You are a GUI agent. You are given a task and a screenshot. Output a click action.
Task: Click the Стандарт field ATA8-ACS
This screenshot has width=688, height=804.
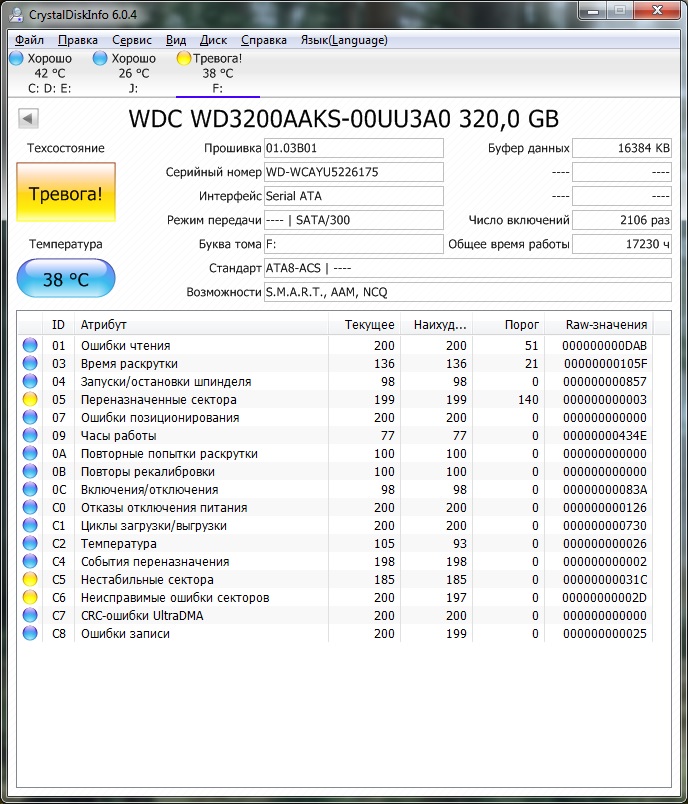click(468, 268)
